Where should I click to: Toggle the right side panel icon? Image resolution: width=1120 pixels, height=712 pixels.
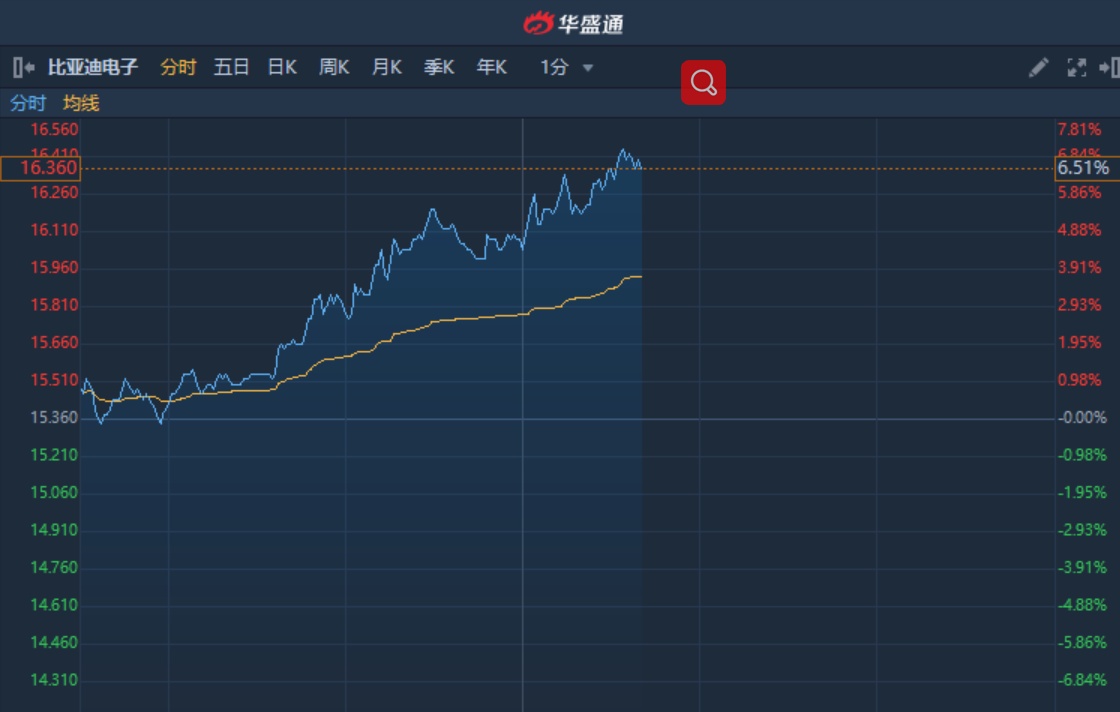pos(1108,67)
